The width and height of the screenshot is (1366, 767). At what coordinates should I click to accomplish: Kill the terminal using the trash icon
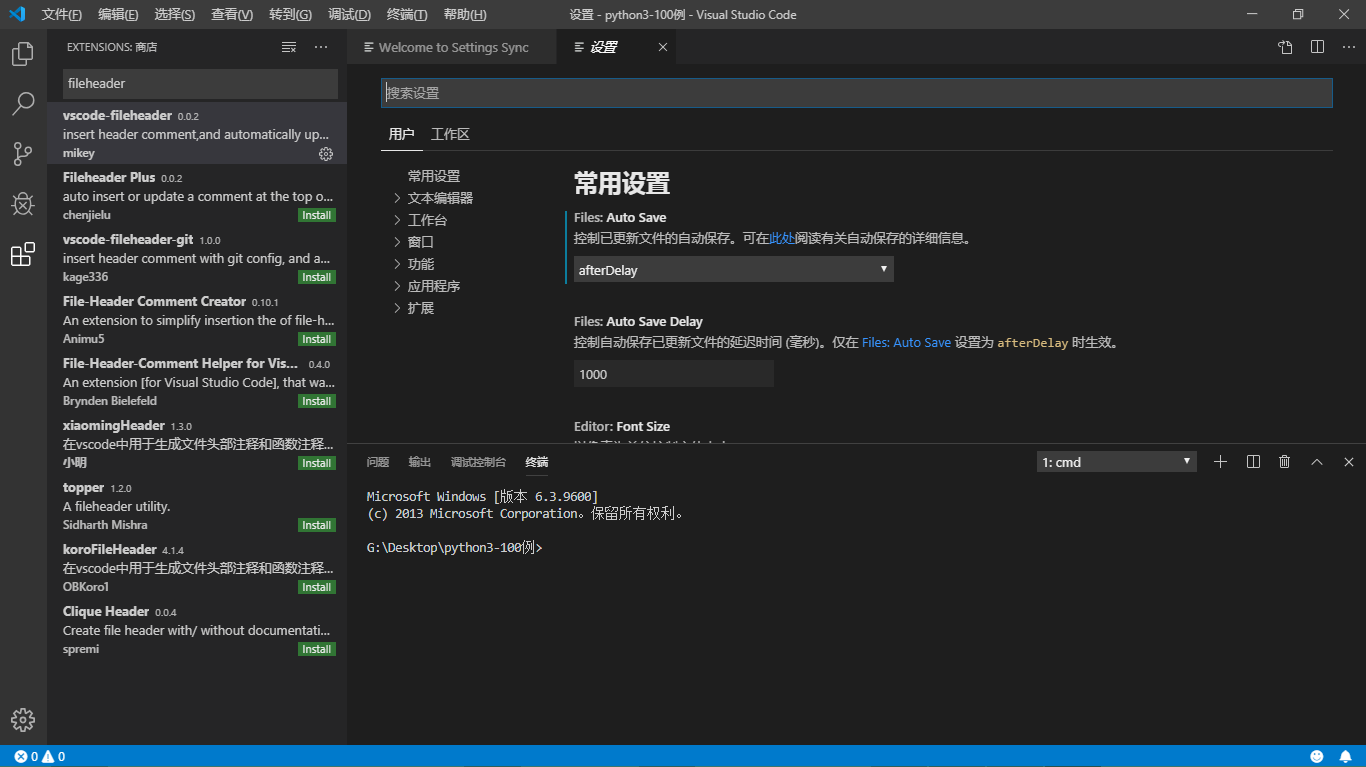(x=1284, y=461)
